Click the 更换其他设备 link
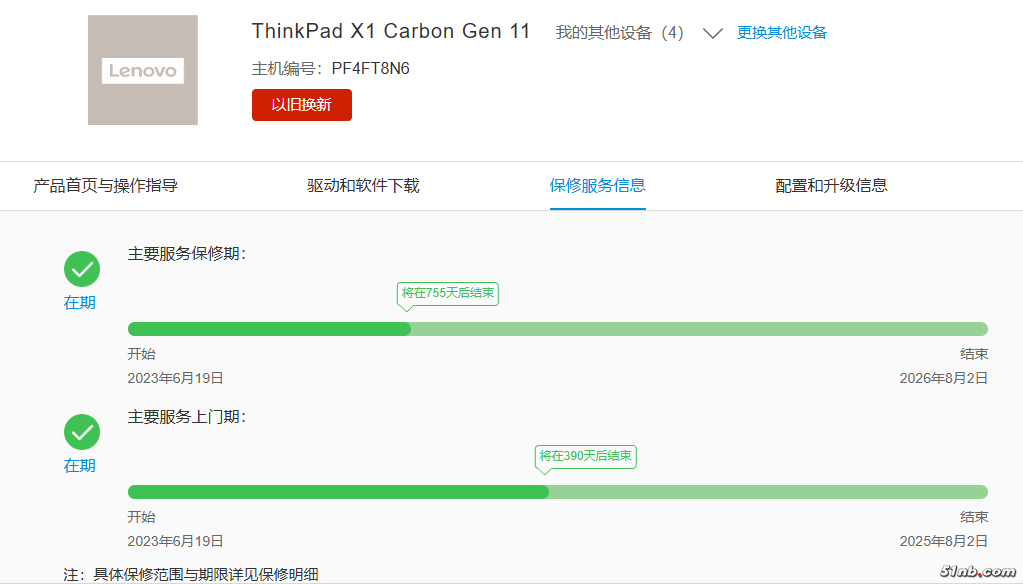This screenshot has height=584, width=1023. point(782,32)
